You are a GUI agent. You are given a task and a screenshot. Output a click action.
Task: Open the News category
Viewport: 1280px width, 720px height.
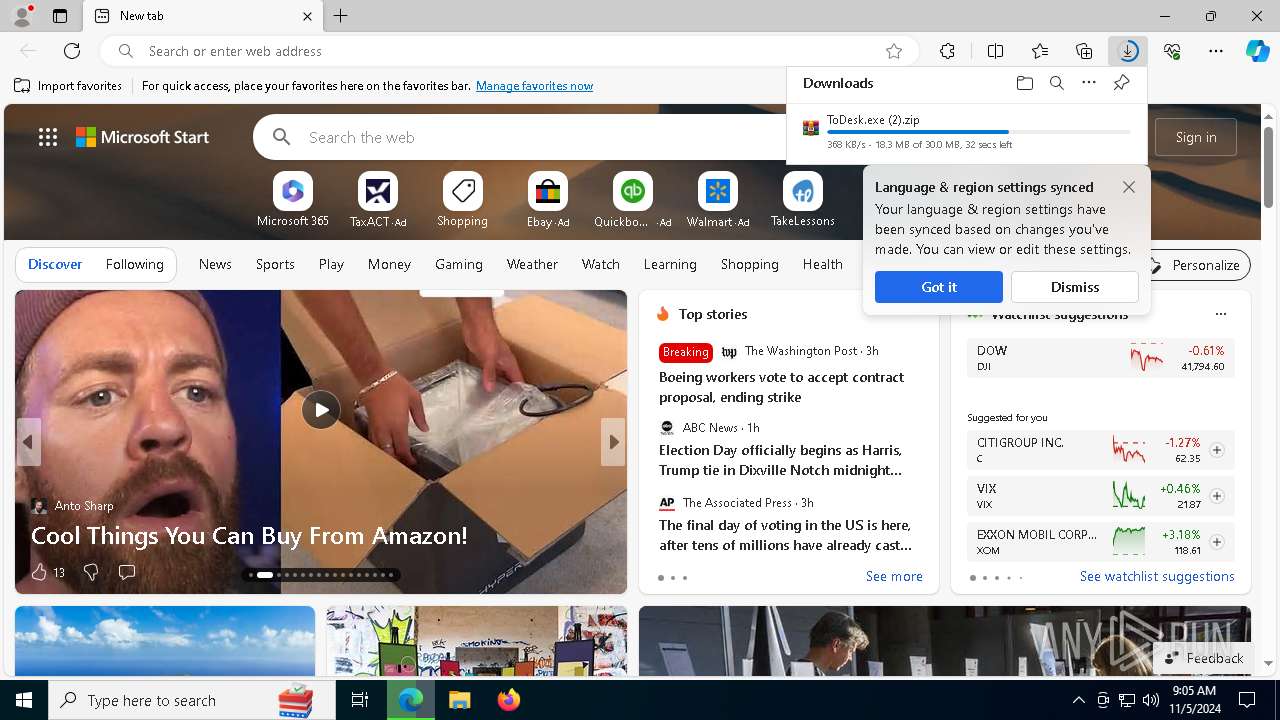click(x=215, y=264)
